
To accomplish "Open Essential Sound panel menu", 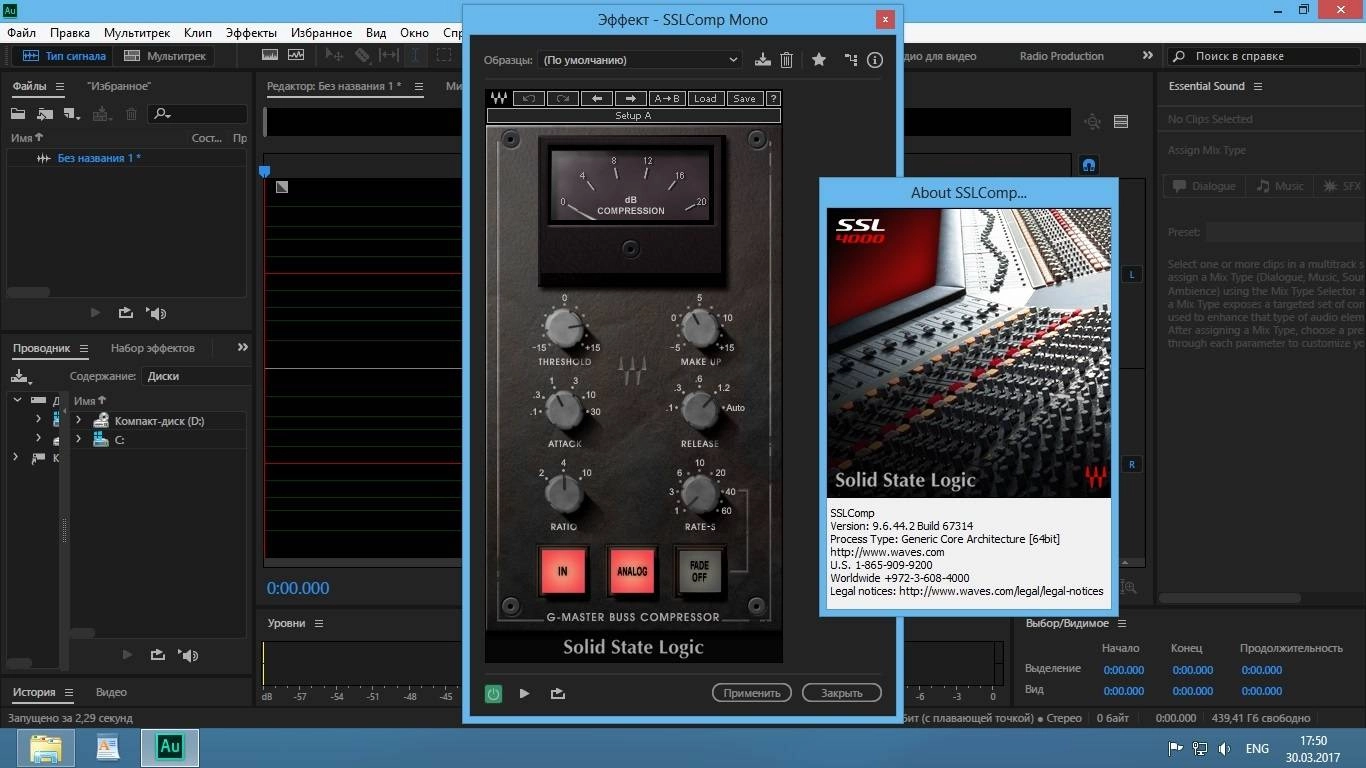I will tap(1258, 86).
